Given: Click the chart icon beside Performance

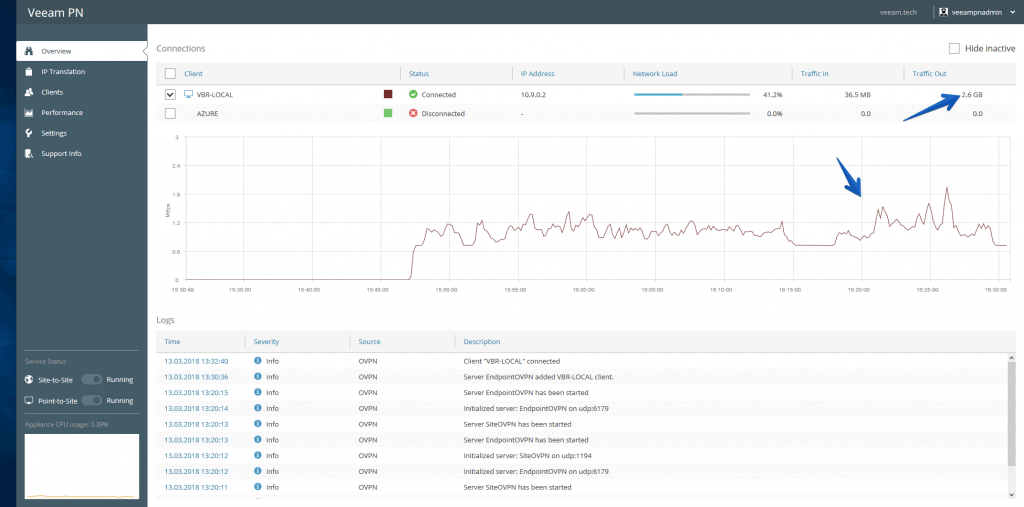Looking at the screenshot, I should coord(29,112).
